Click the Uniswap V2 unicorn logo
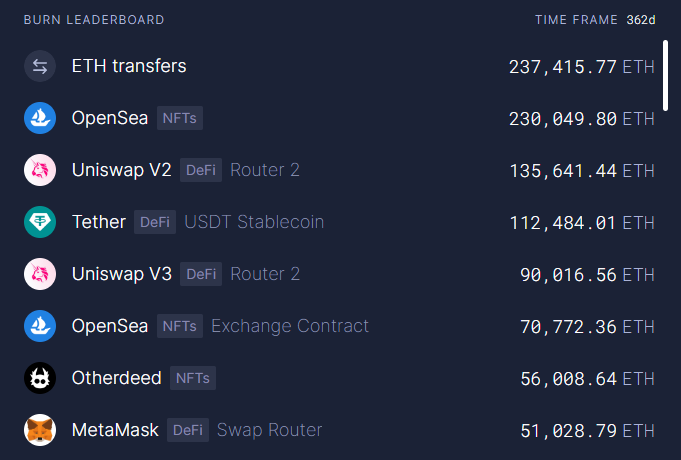681x460 pixels. pyautogui.click(x=40, y=170)
